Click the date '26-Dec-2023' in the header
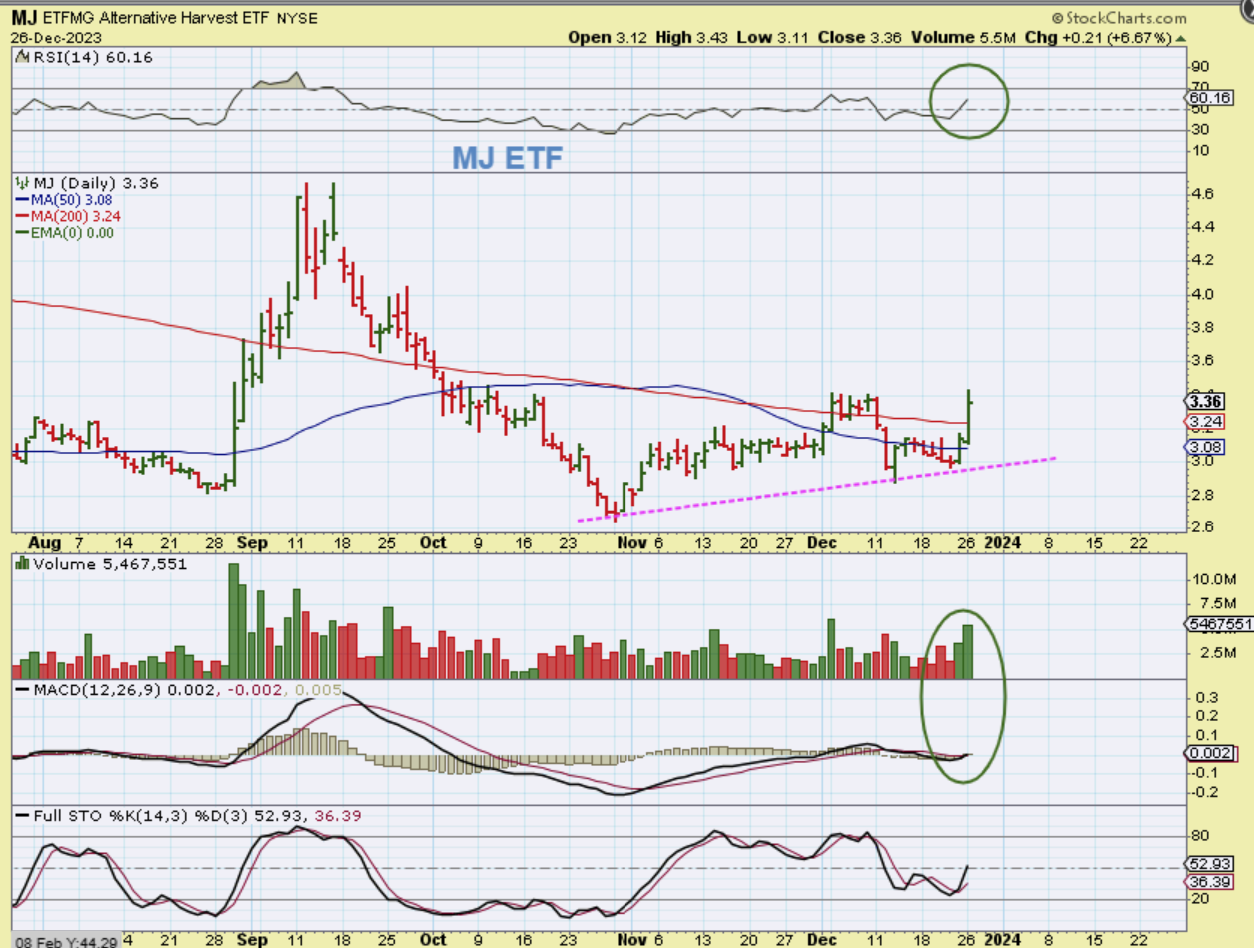This screenshot has height=948, width=1254. tap(55, 37)
